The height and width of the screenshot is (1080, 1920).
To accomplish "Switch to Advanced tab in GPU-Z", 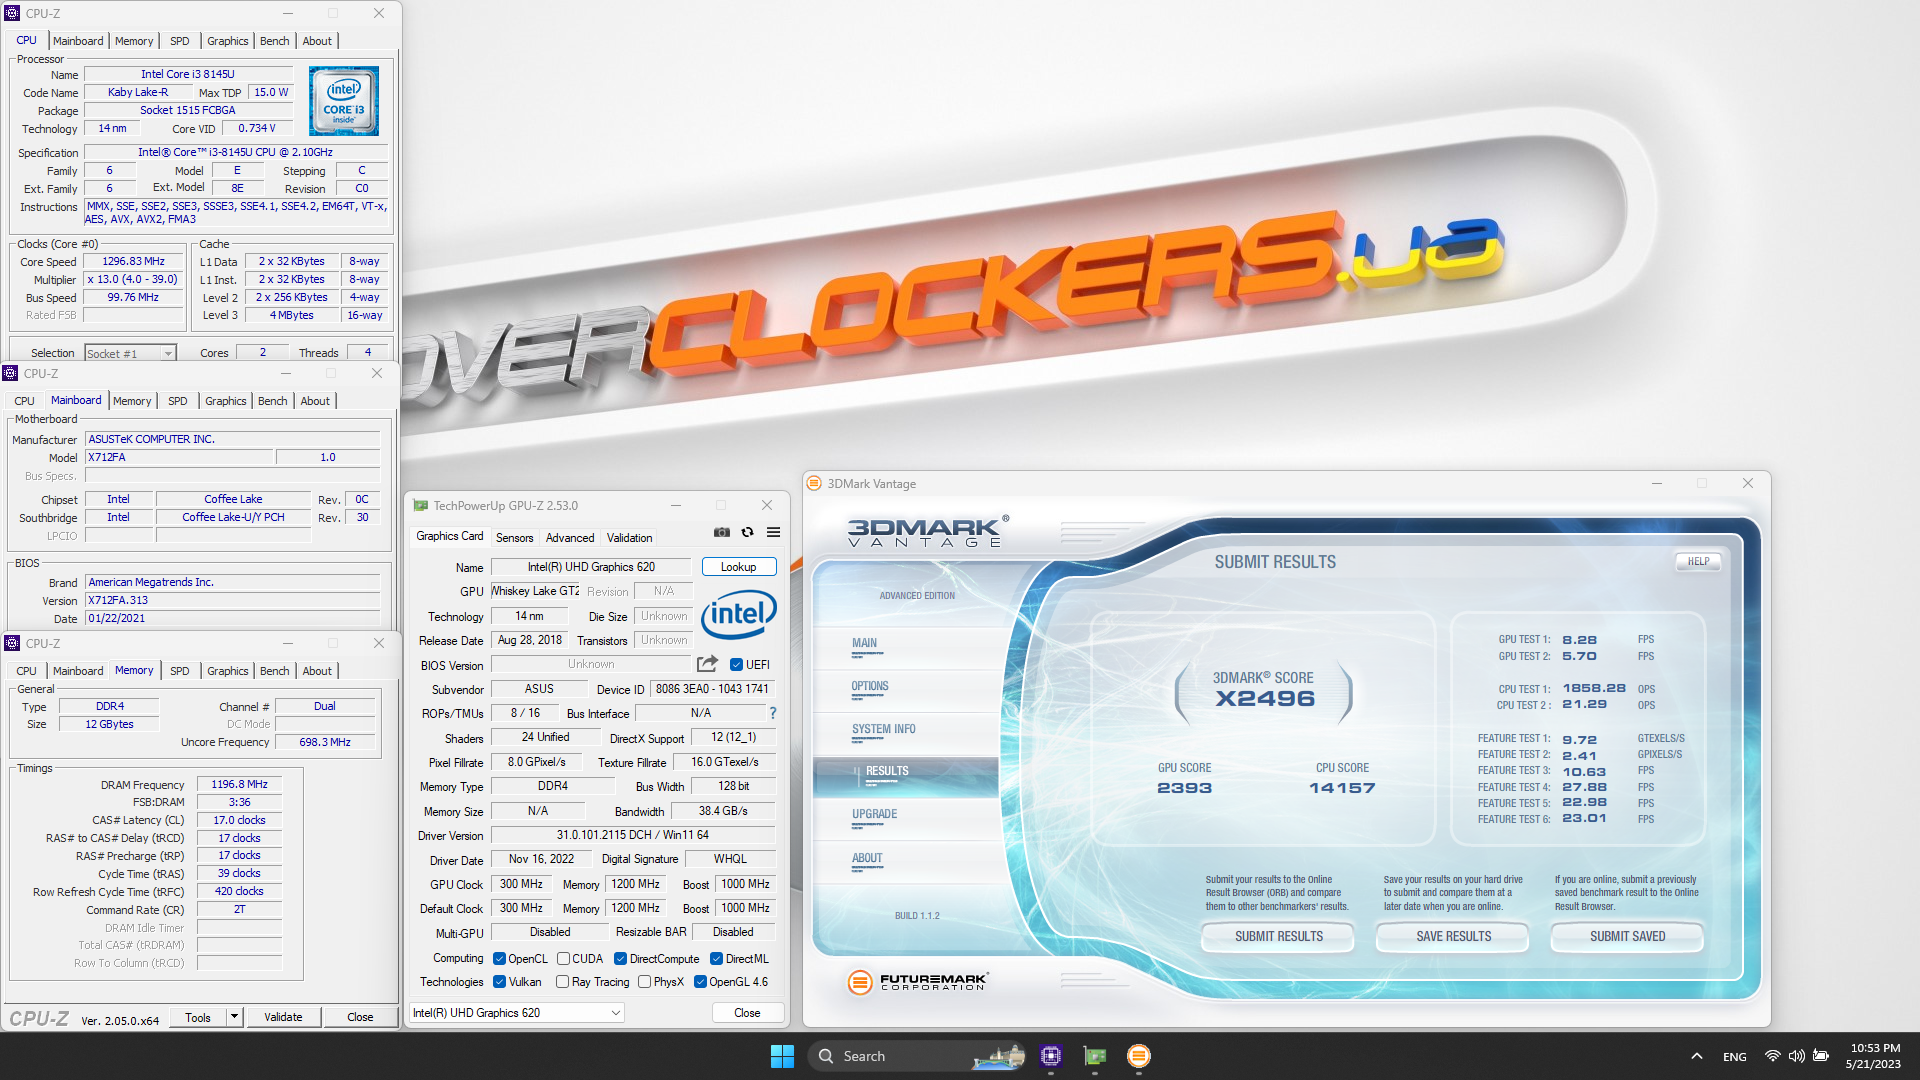I will pyautogui.click(x=570, y=538).
